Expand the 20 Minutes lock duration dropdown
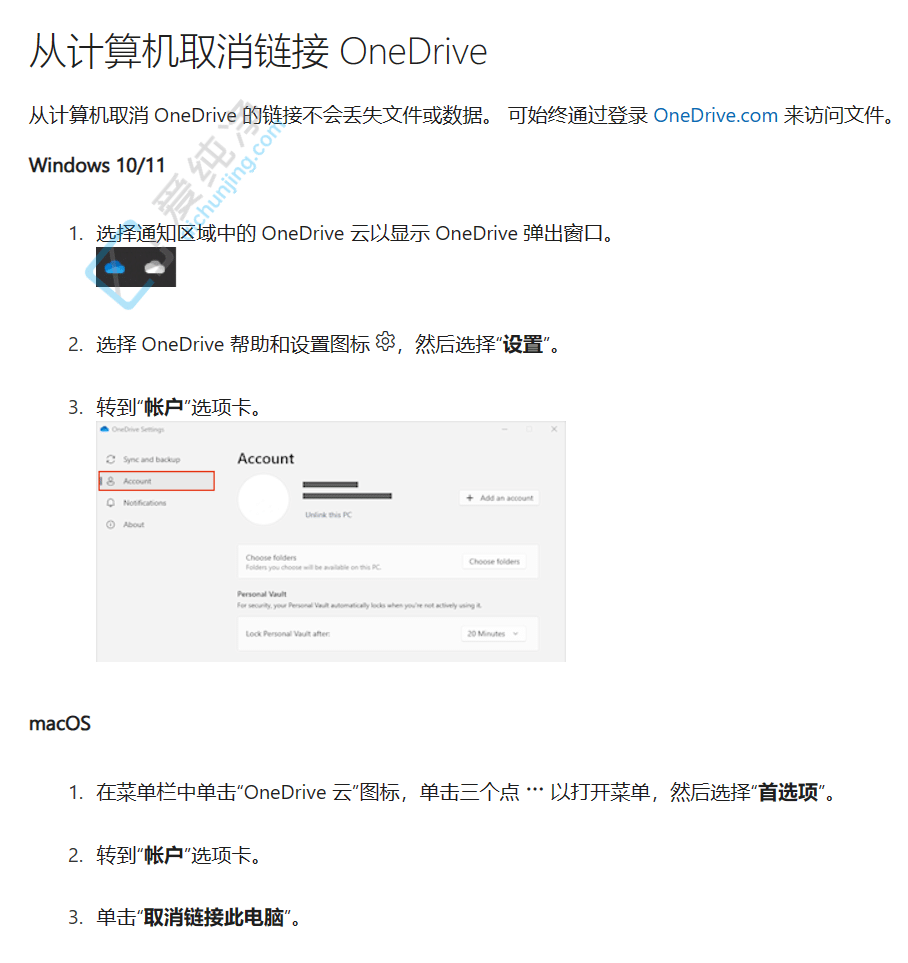Viewport: 908px width, 963px height. coord(495,634)
